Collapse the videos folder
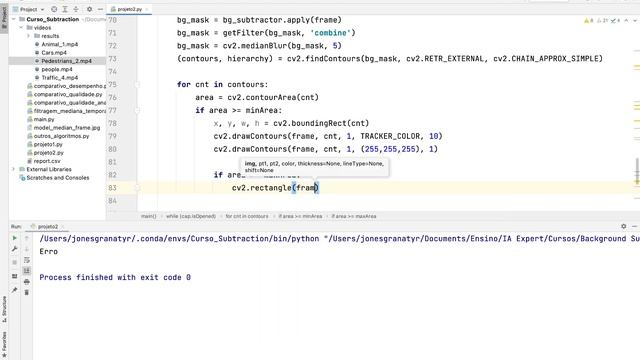 [21, 27]
